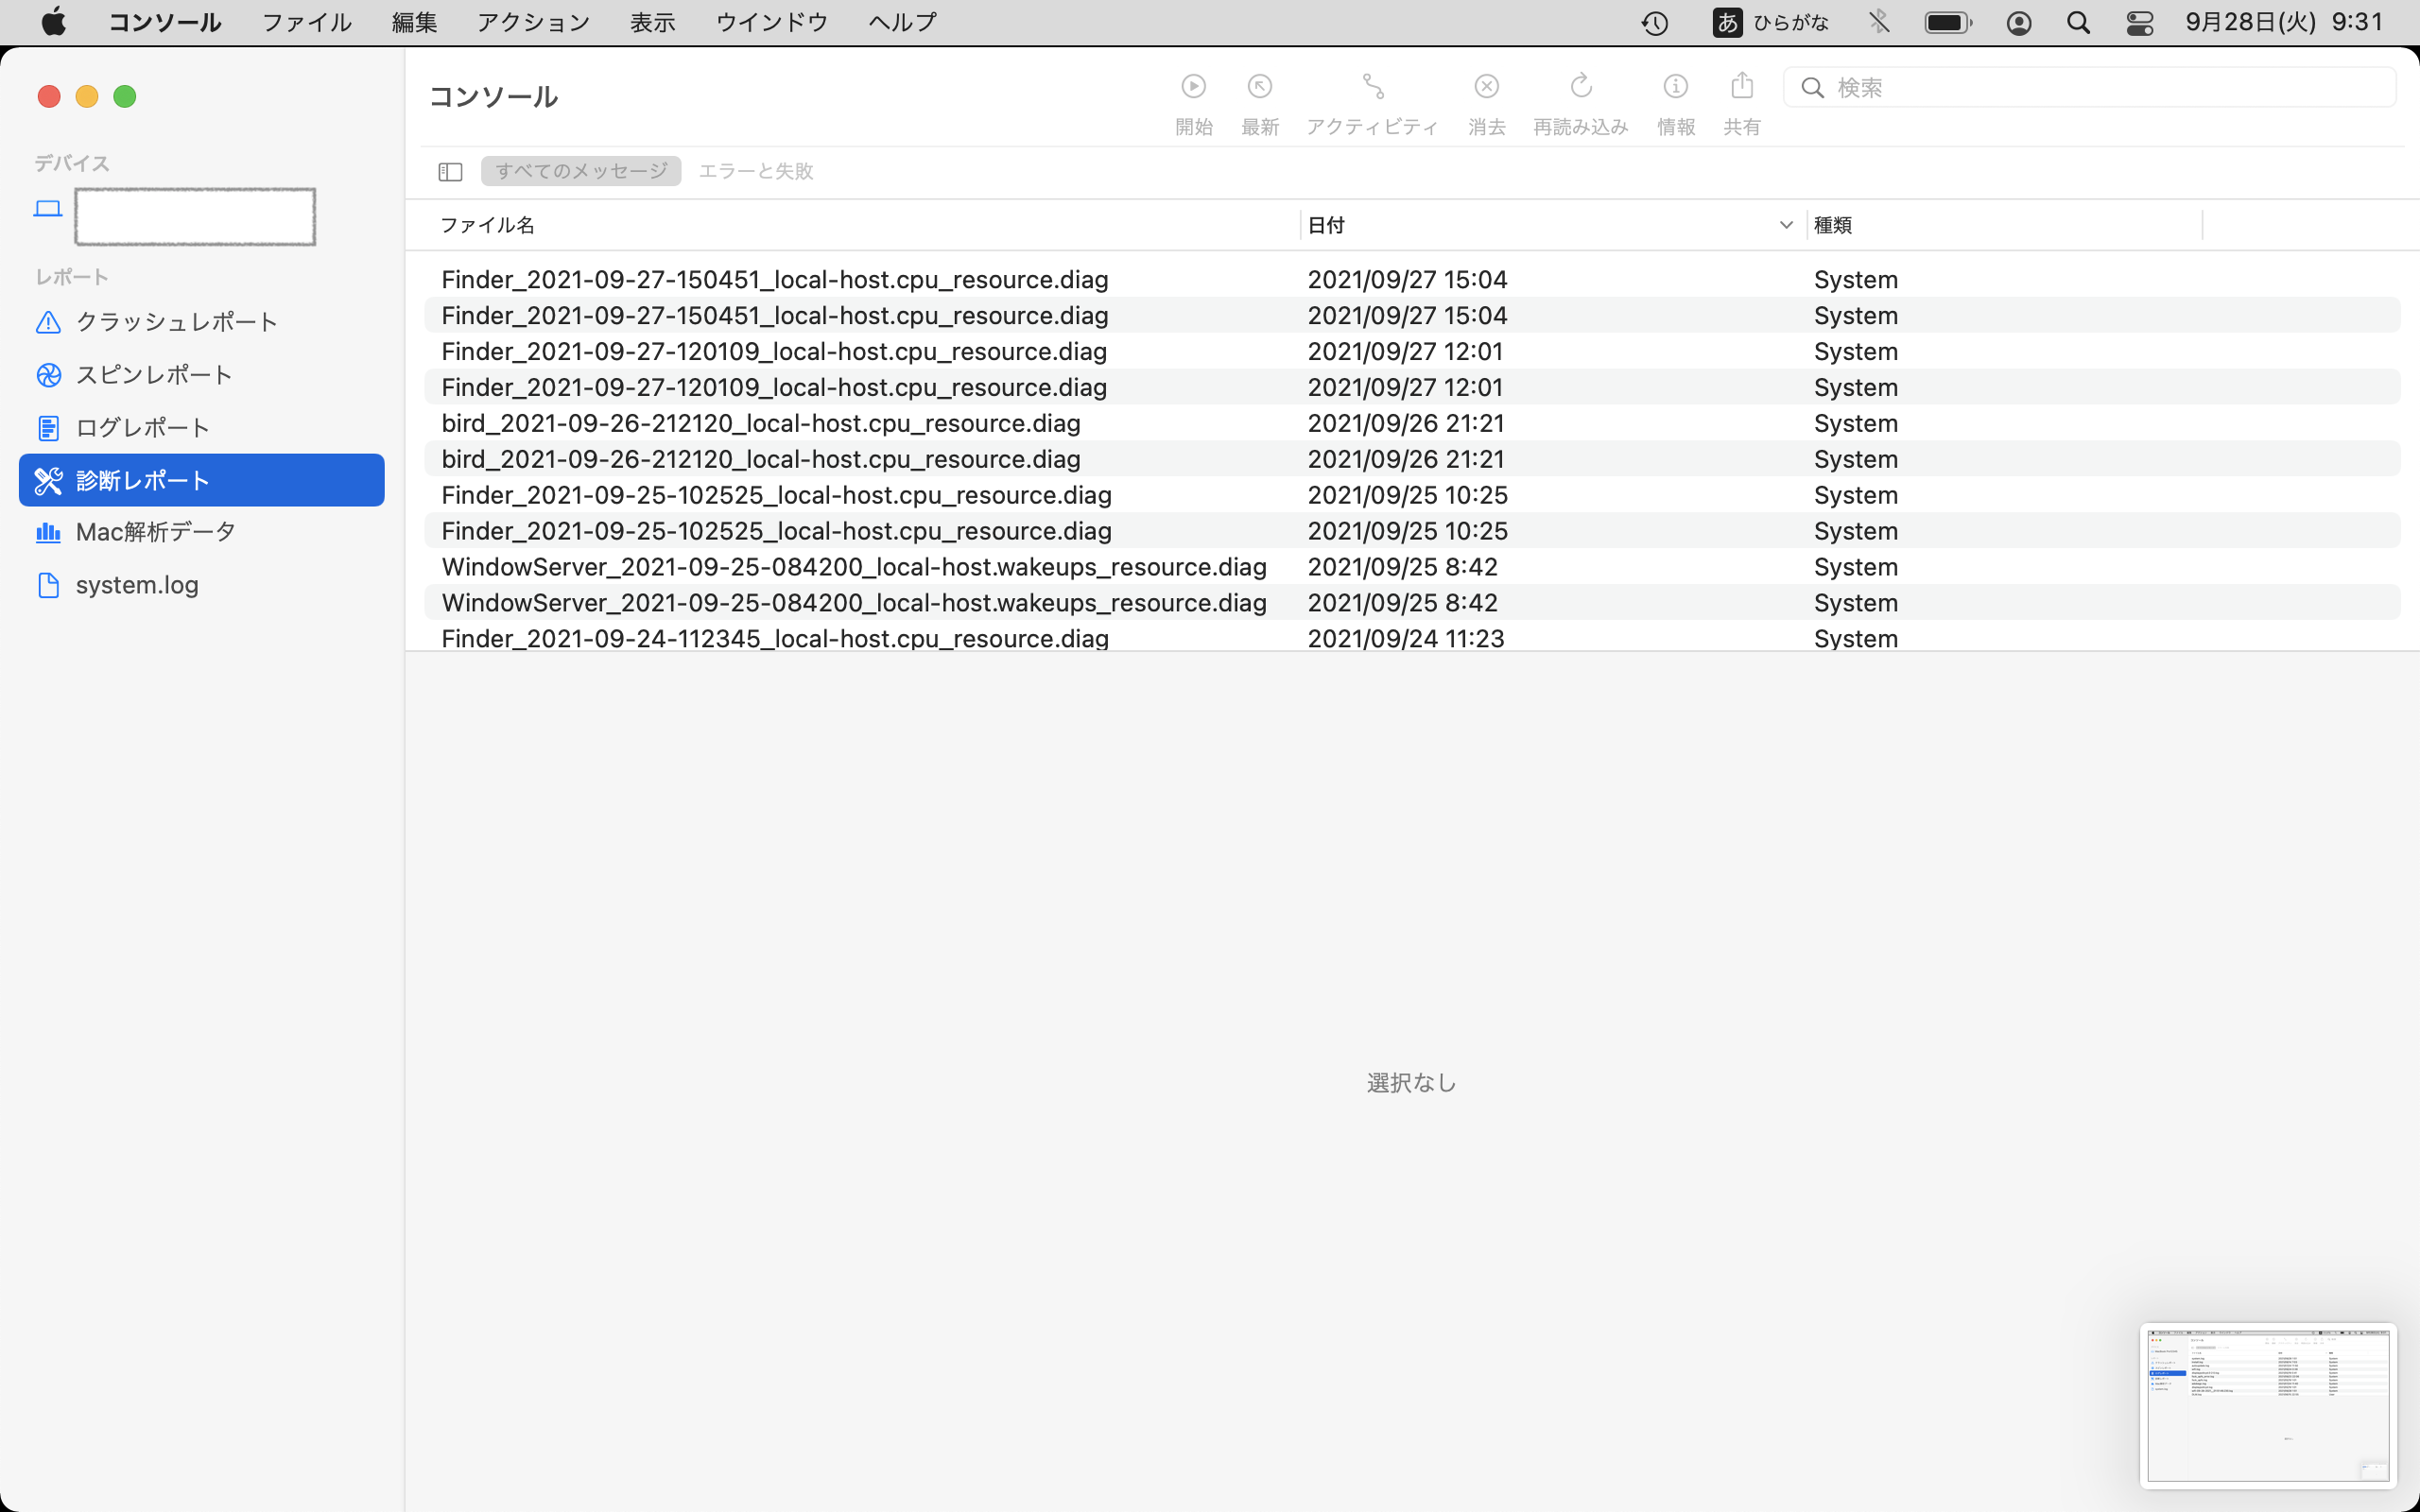This screenshot has width=2420, height=1512.
Task: Open クラッシュレポート in sidebar
Action: [x=176, y=322]
